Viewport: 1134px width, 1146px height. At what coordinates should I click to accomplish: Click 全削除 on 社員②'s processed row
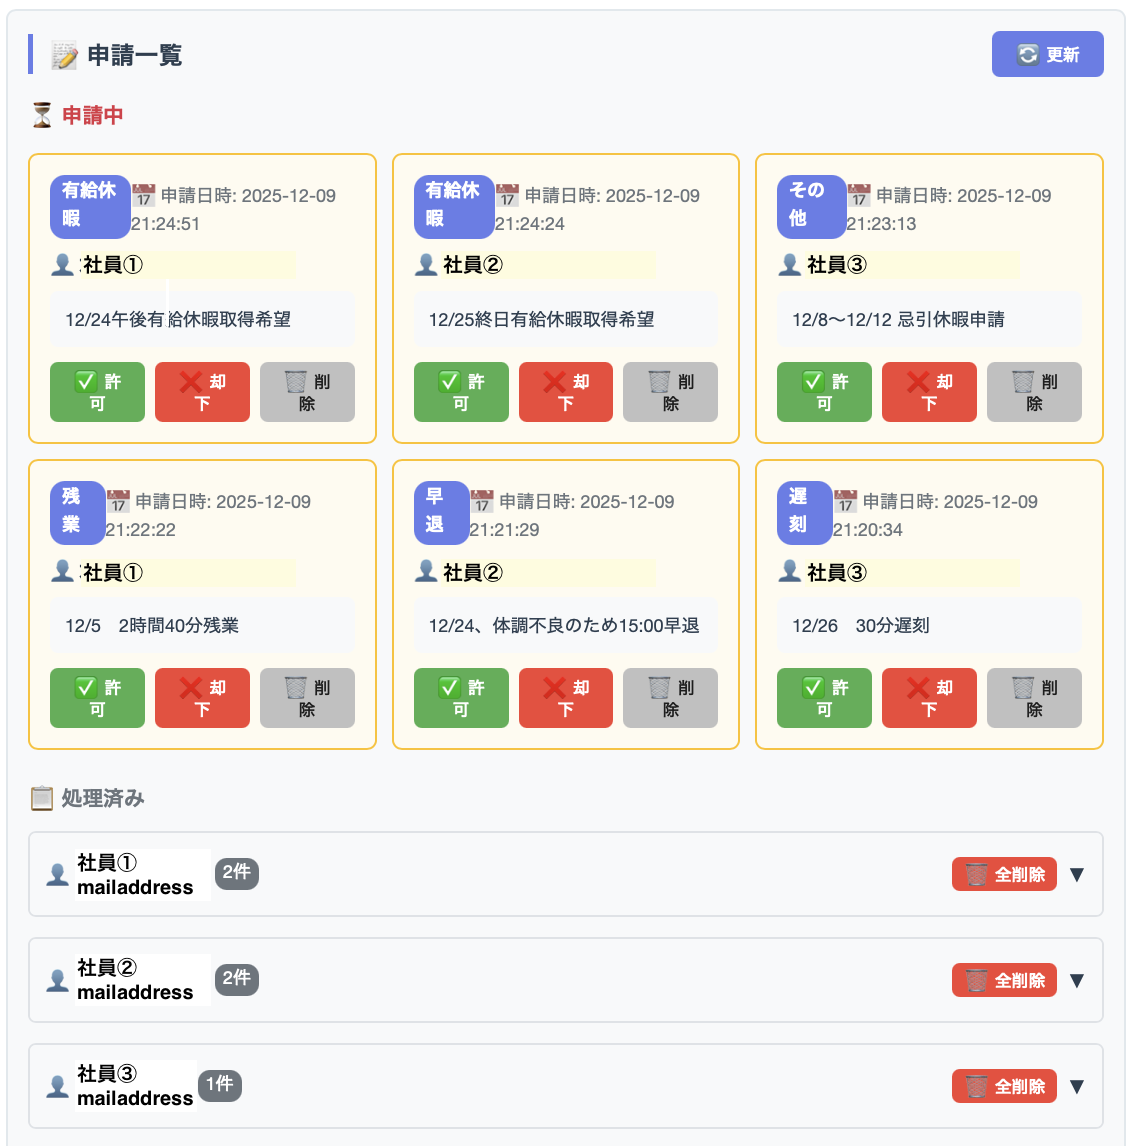point(1004,980)
